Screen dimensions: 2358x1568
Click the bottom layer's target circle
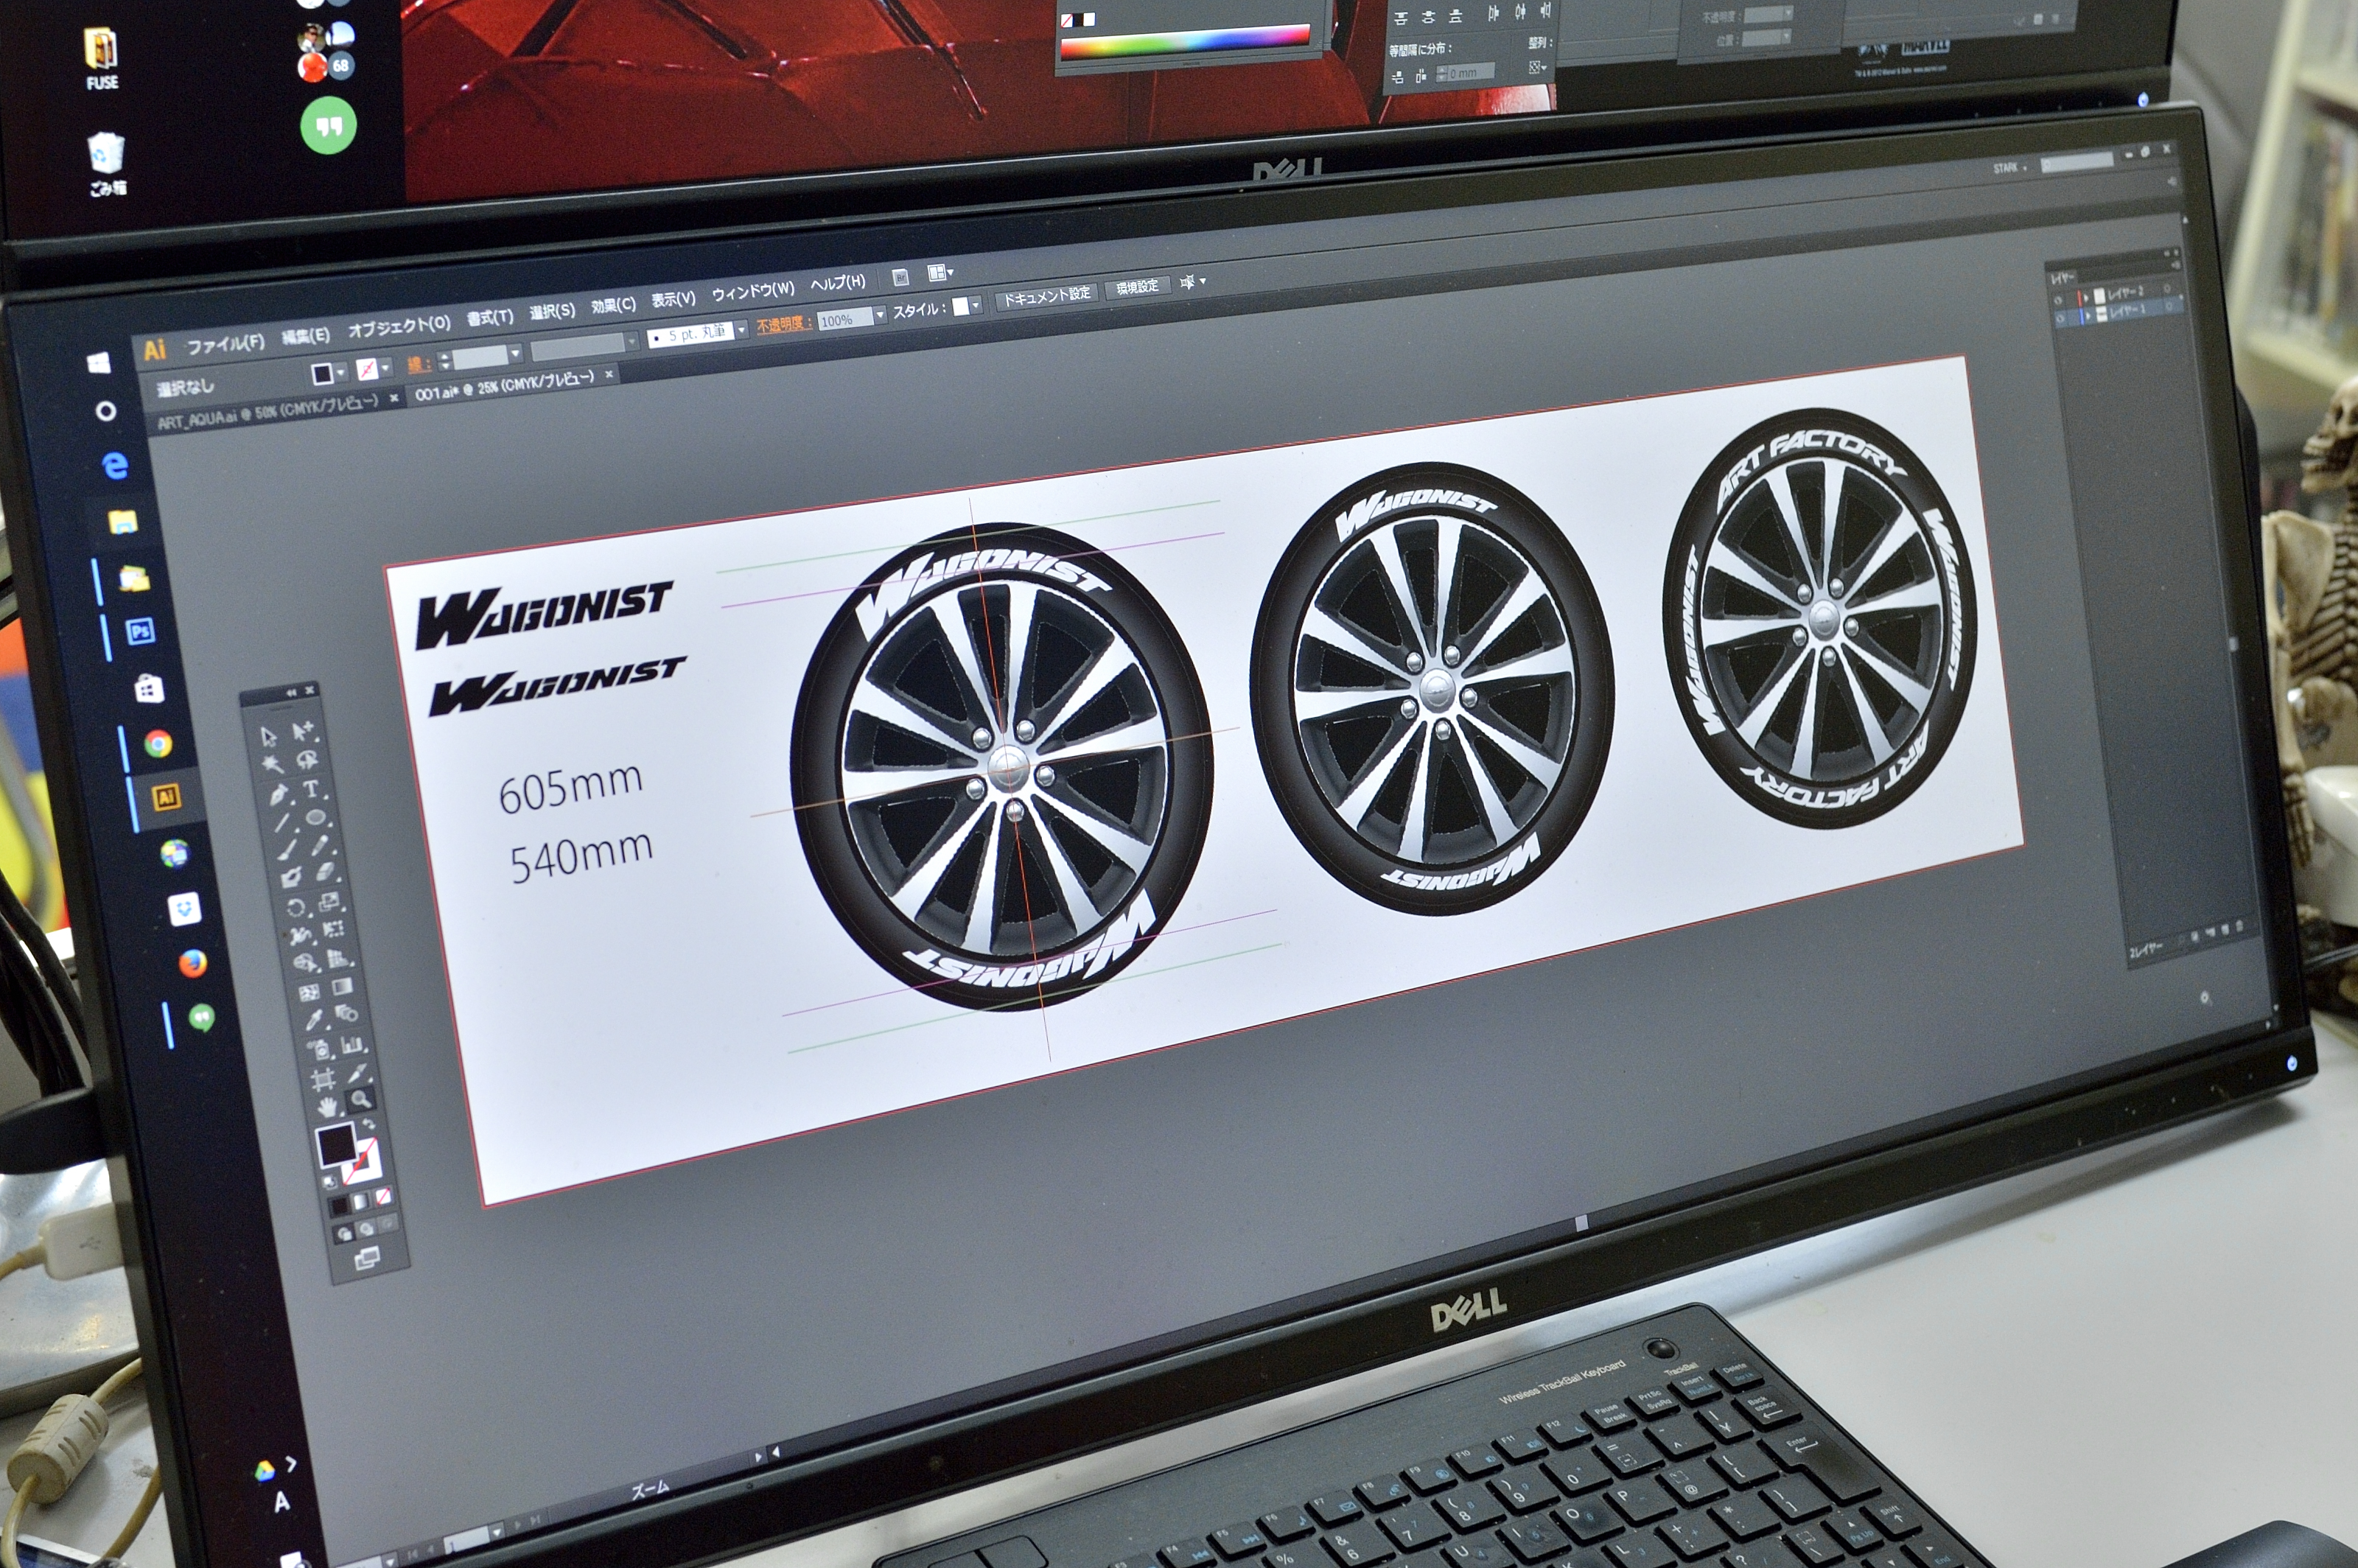(2170, 306)
